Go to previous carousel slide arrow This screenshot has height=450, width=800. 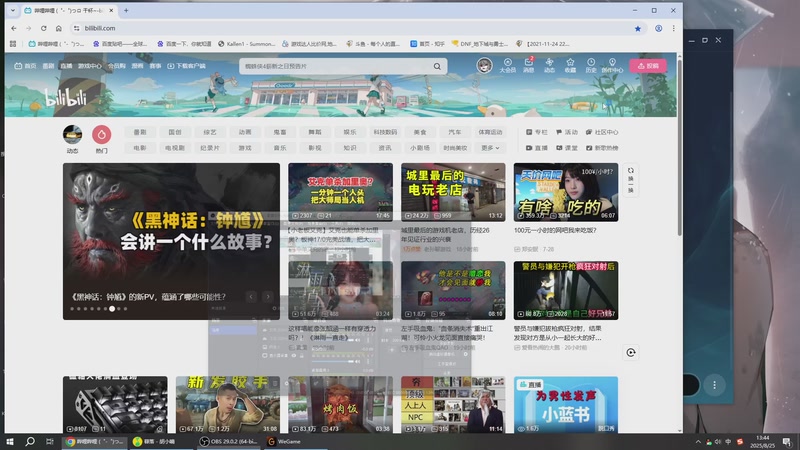[251, 296]
